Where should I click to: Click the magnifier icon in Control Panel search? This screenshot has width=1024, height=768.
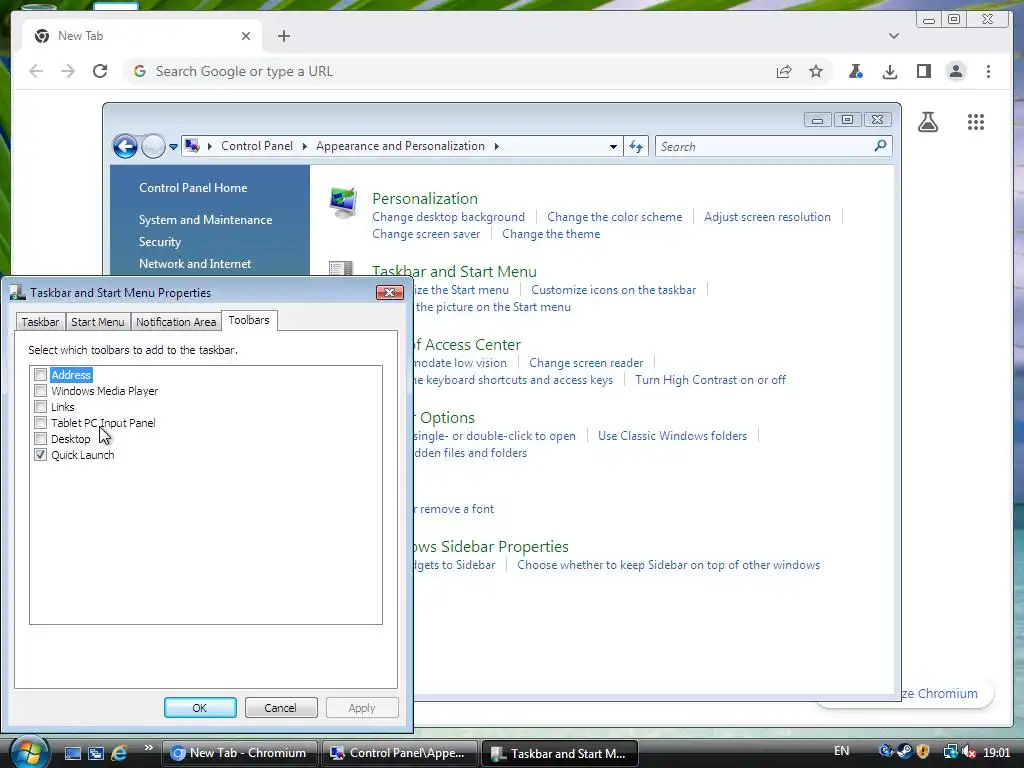[x=880, y=146]
